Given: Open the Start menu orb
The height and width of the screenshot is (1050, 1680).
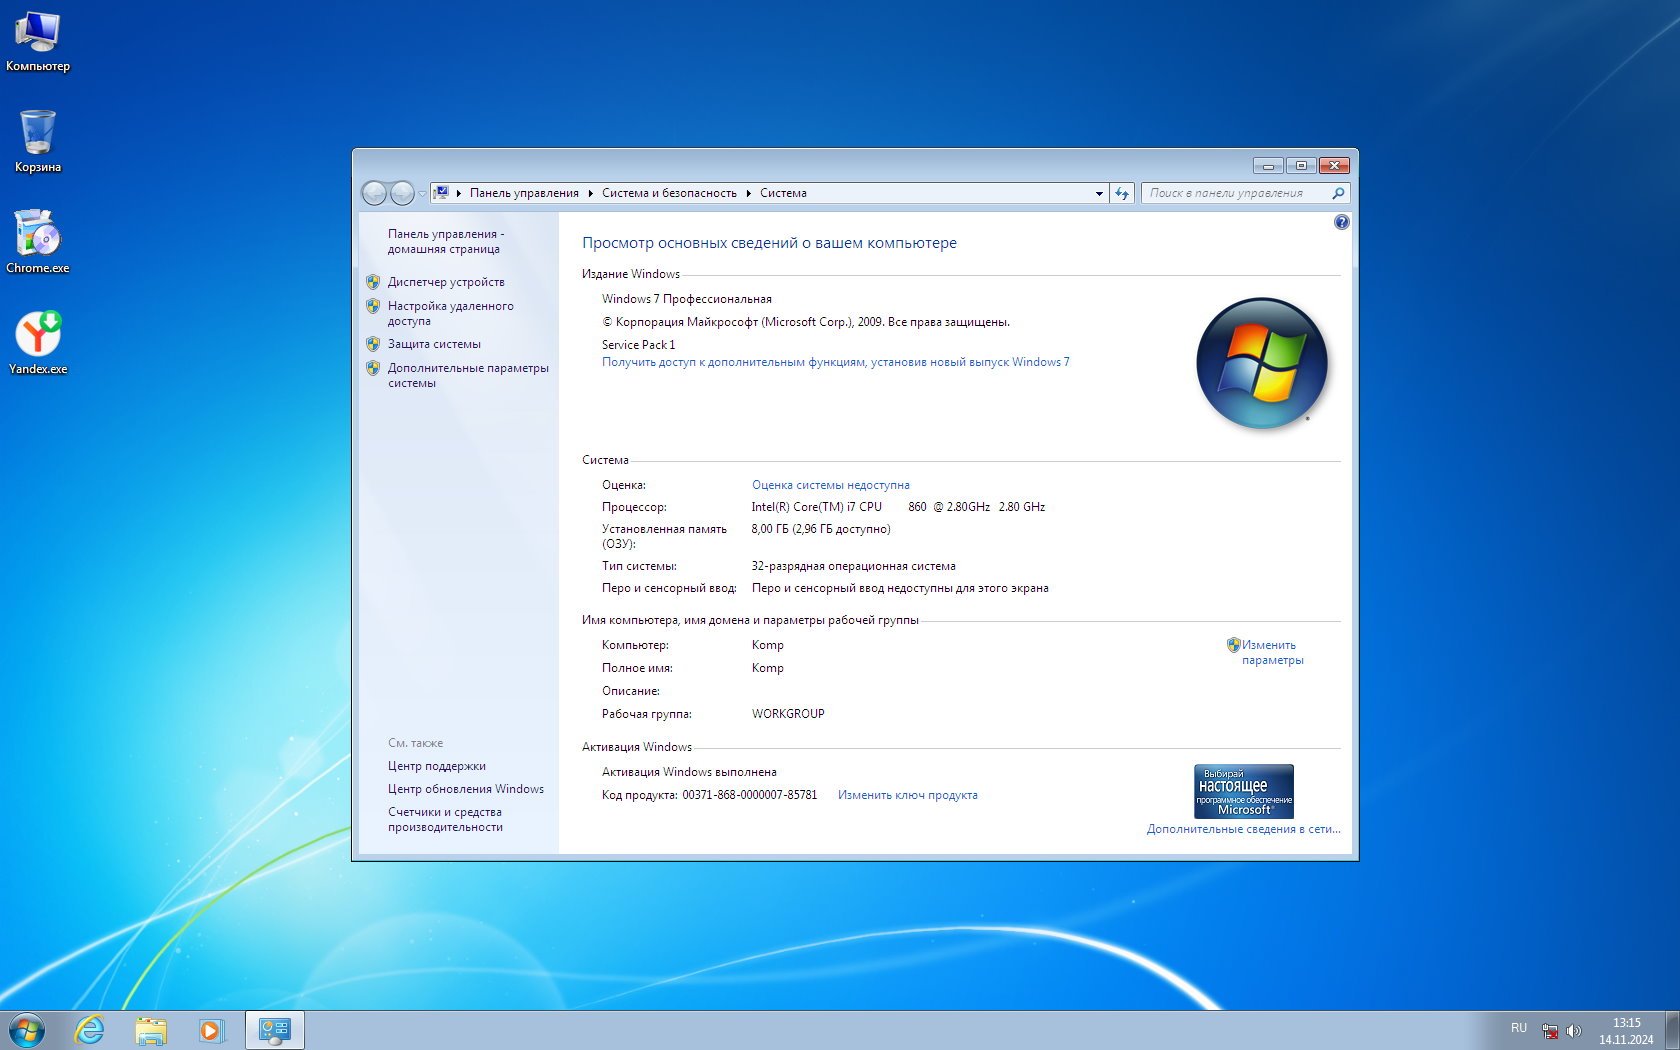Looking at the screenshot, I should (x=27, y=1029).
